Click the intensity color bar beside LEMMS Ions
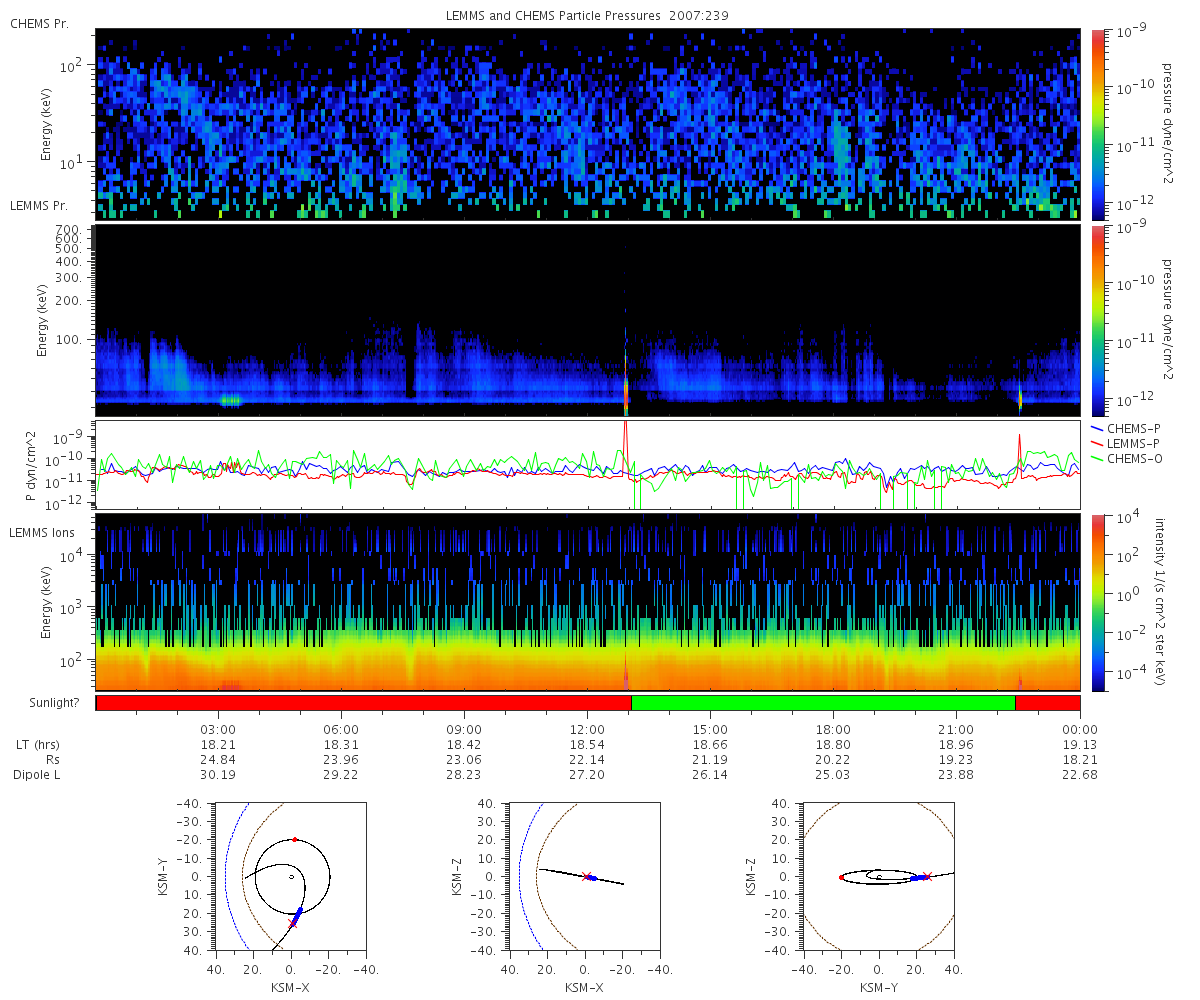Image resolution: width=1200 pixels, height=1000 pixels. 1096,602
